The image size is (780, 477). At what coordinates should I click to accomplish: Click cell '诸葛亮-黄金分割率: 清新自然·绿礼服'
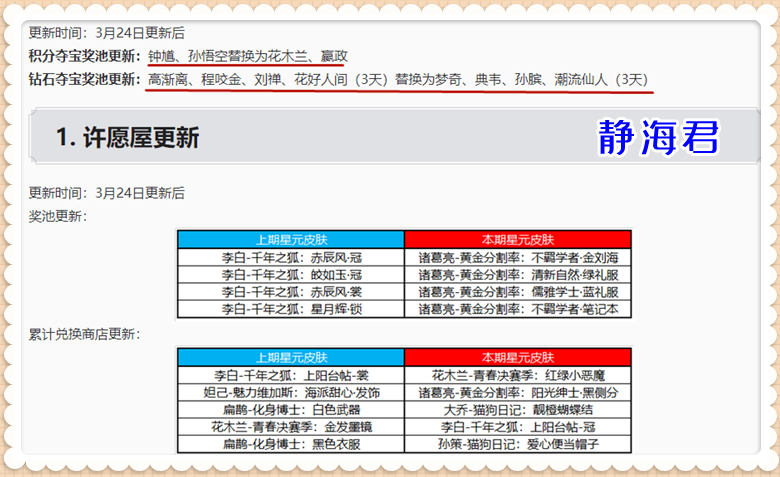point(518,275)
